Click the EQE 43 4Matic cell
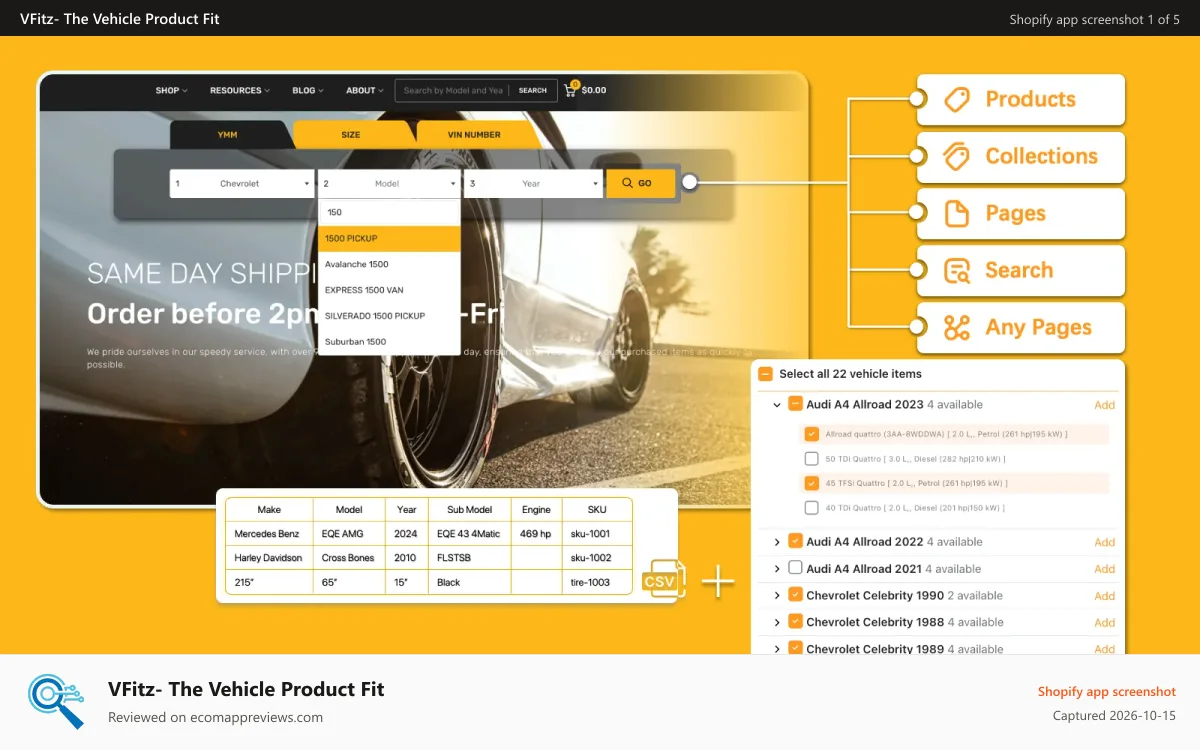 [470, 534]
